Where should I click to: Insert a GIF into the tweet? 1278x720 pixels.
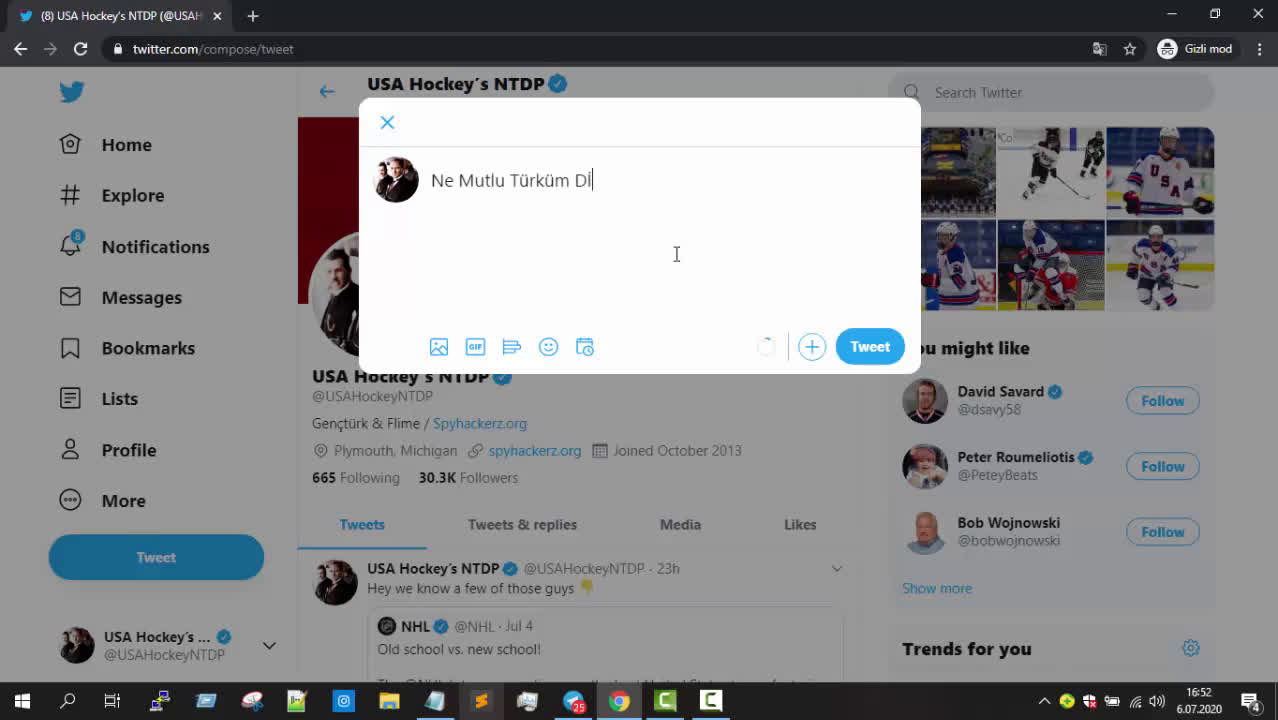coord(475,346)
